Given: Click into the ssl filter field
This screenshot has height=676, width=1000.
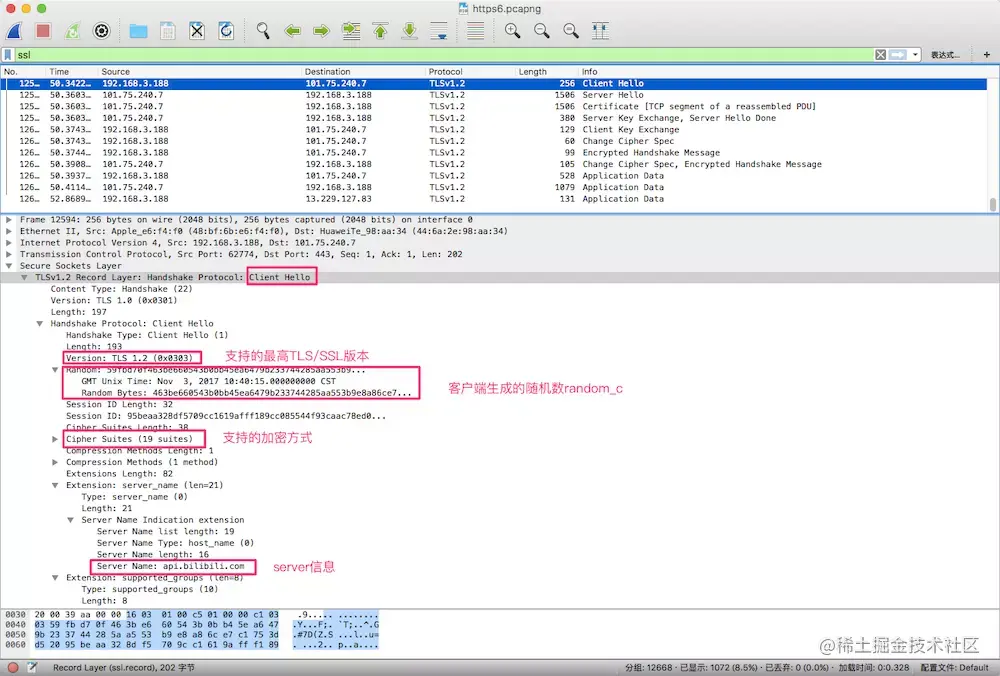Looking at the screenshot, I should pos(443,55).
